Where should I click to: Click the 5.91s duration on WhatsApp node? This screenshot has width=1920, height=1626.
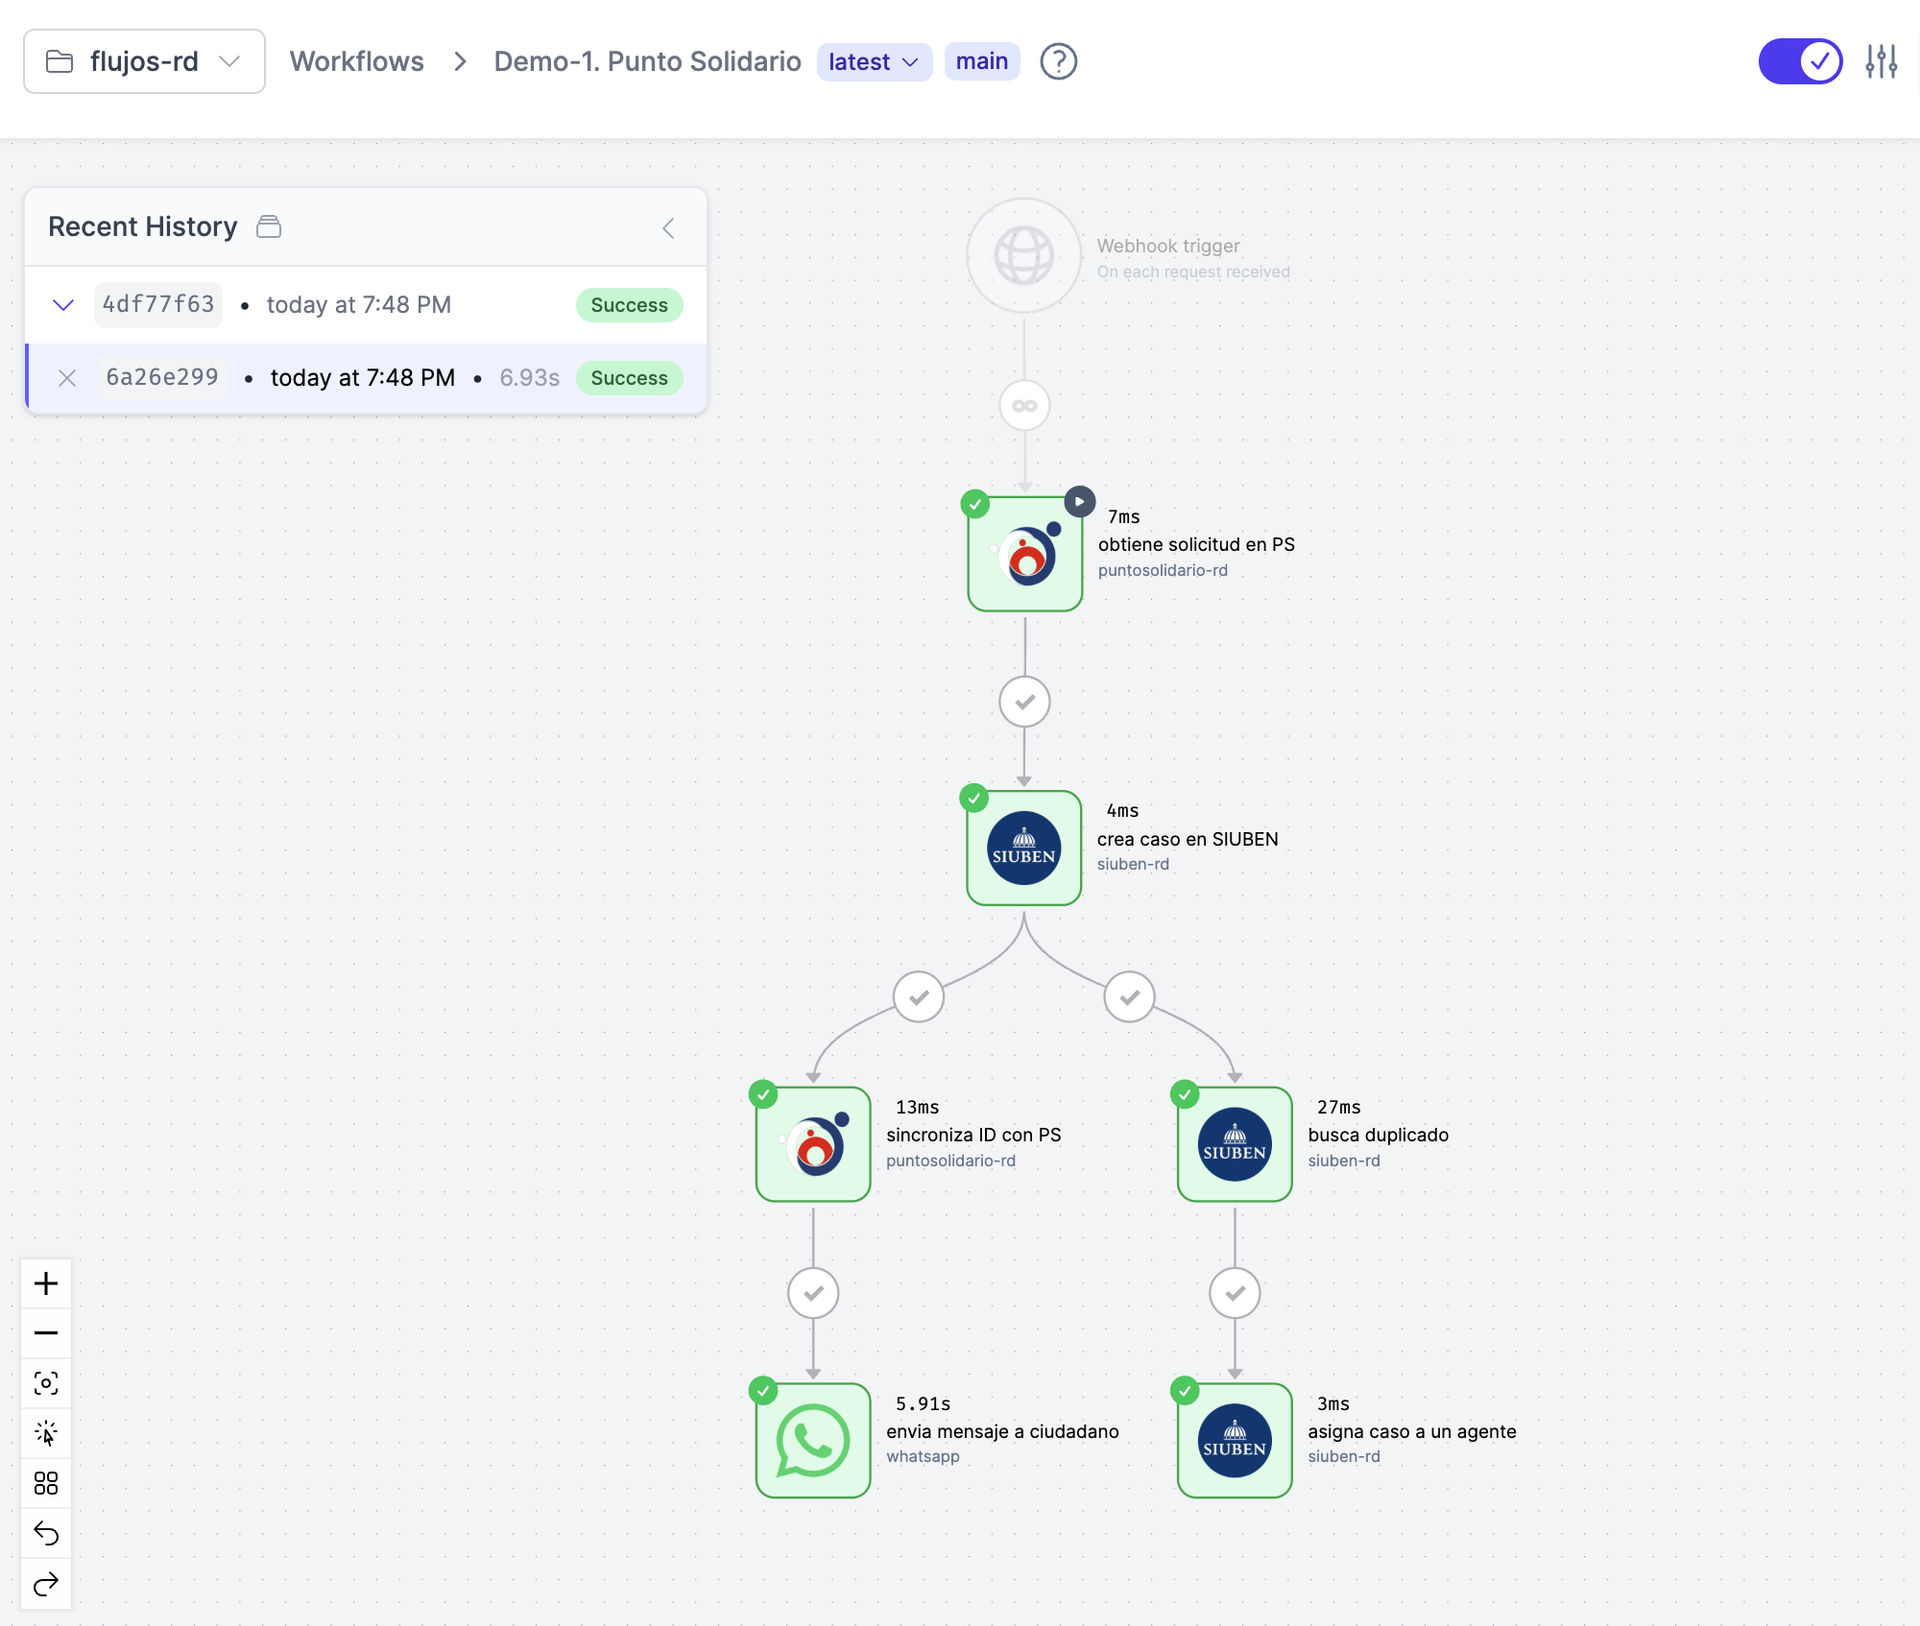coord(922,1404)
